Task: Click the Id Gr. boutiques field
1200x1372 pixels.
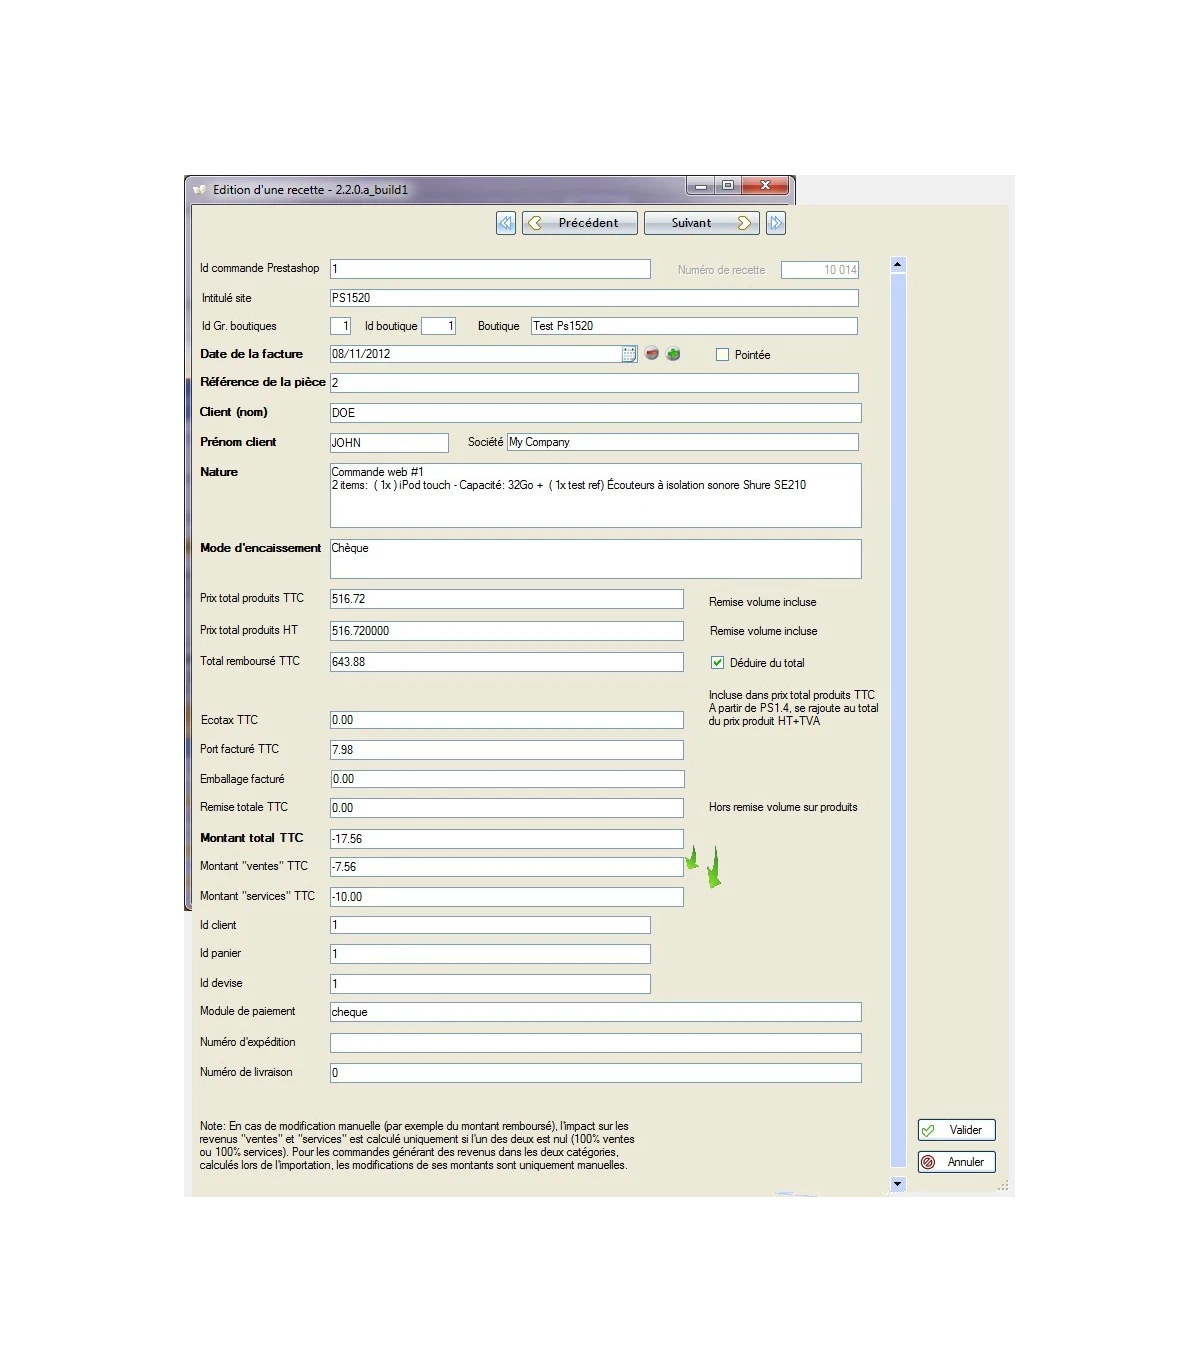Action: pyautogui.click(x=341, y=326)
